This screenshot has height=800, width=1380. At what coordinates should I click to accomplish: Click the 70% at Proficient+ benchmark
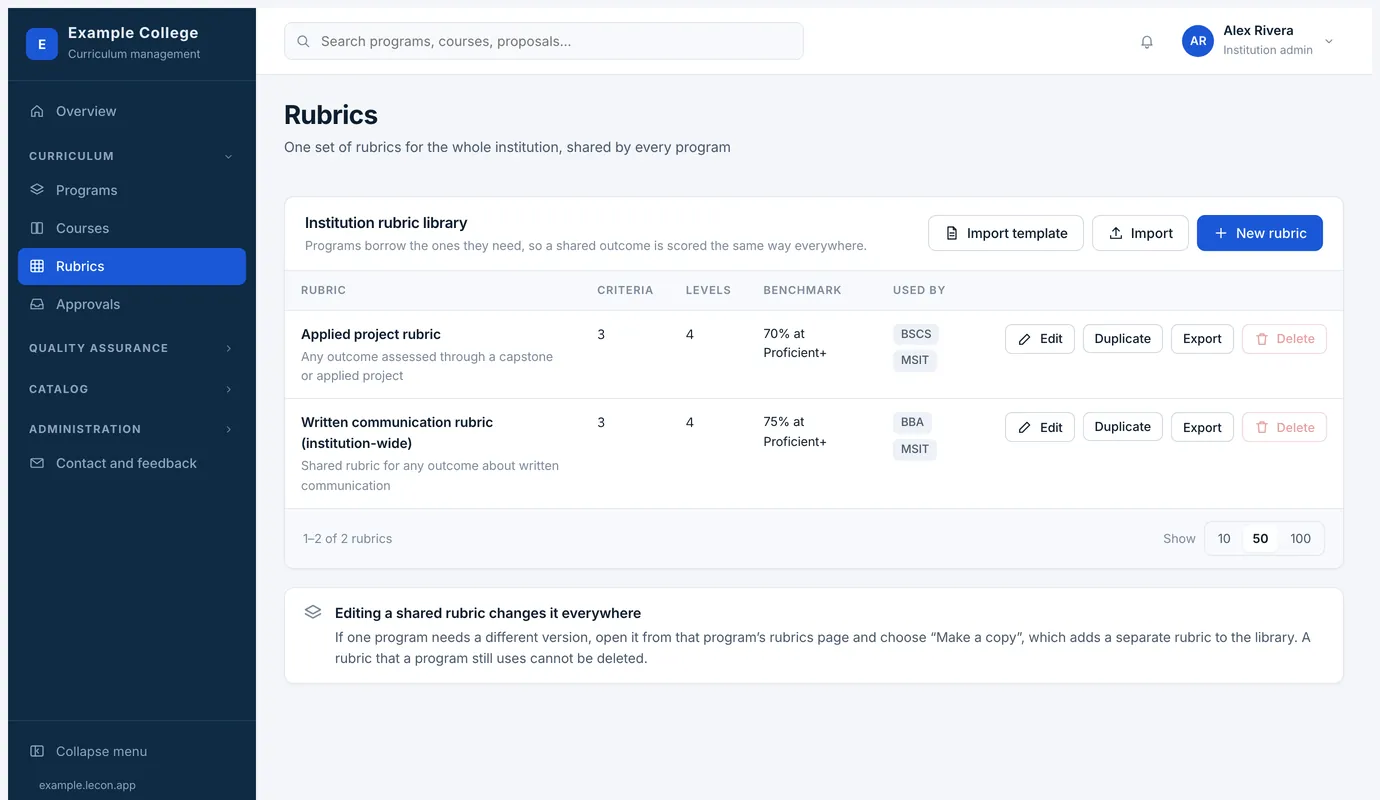[x=795, y=343]
